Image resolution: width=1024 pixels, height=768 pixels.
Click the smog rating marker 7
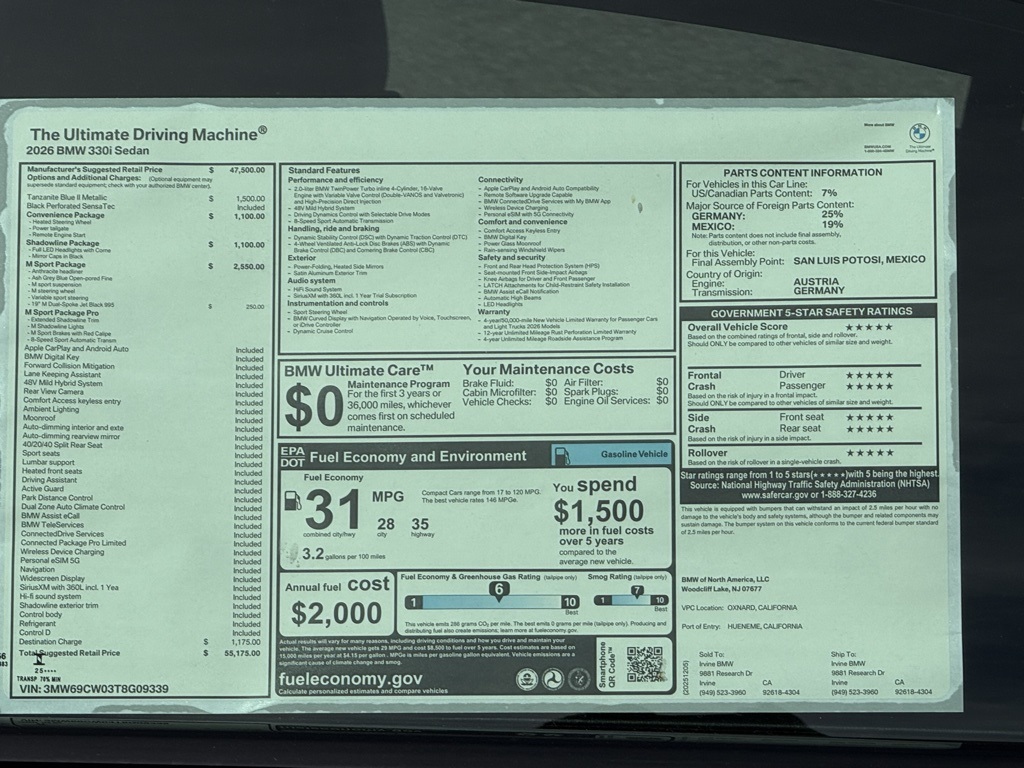(636, 590)
